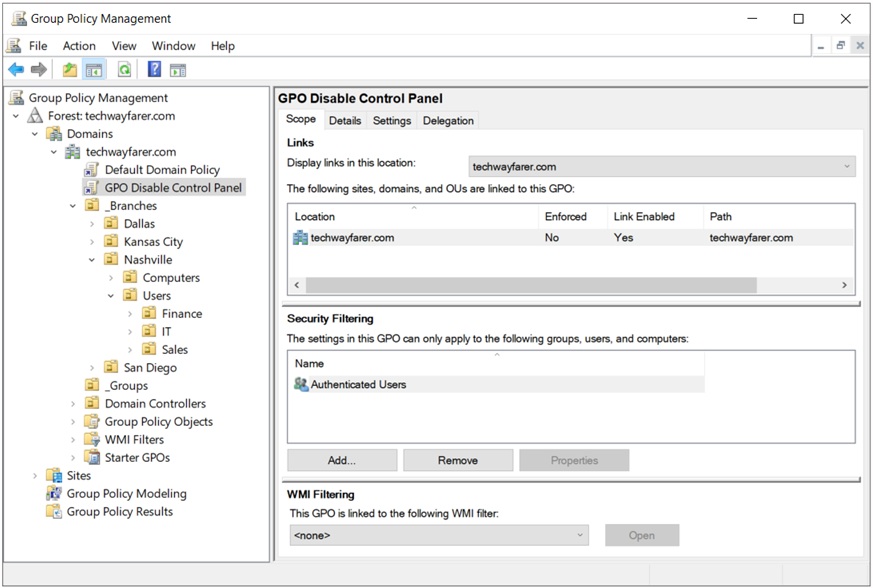
Task: Open Help via the blue question mark icon
Action: coord(154,69)
